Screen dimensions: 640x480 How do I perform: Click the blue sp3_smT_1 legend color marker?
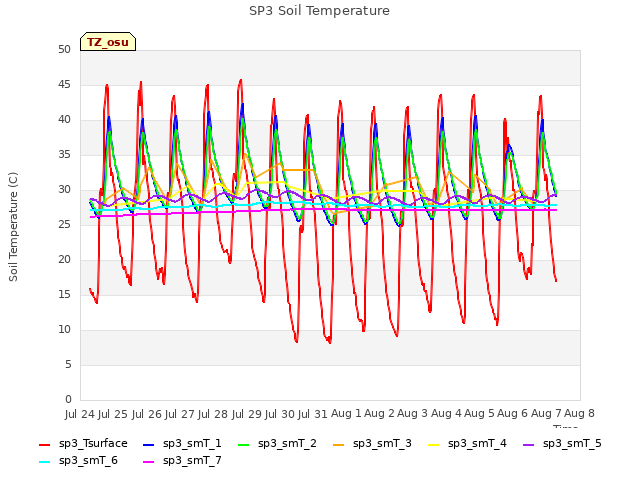tap(149, 444)
